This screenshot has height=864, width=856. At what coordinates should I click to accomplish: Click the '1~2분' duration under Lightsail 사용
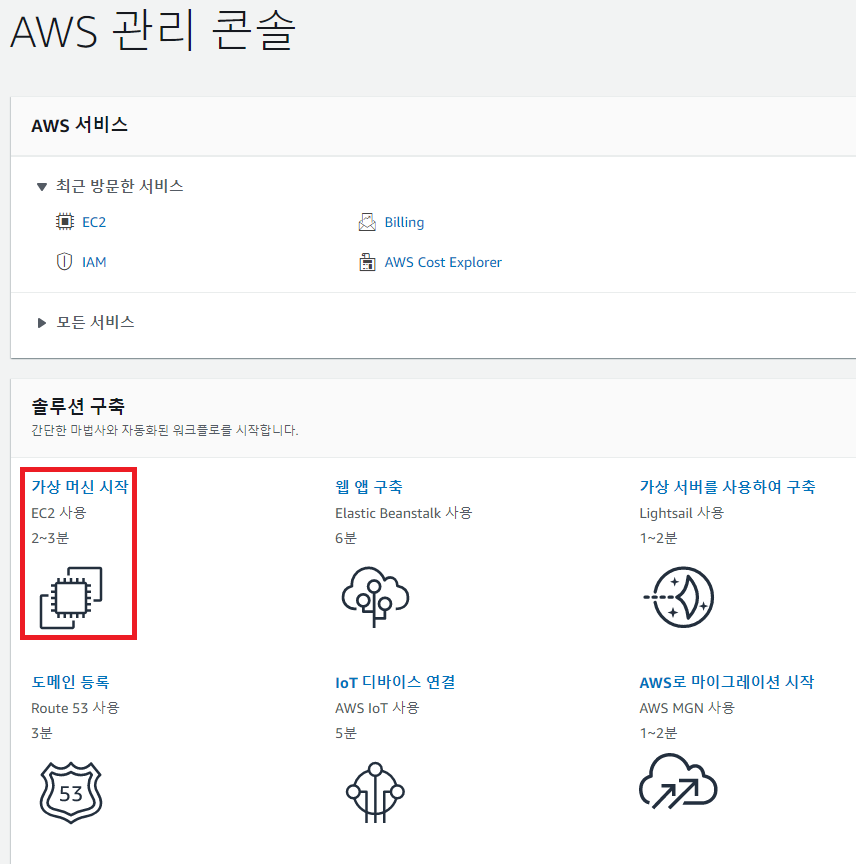point(658,538)
